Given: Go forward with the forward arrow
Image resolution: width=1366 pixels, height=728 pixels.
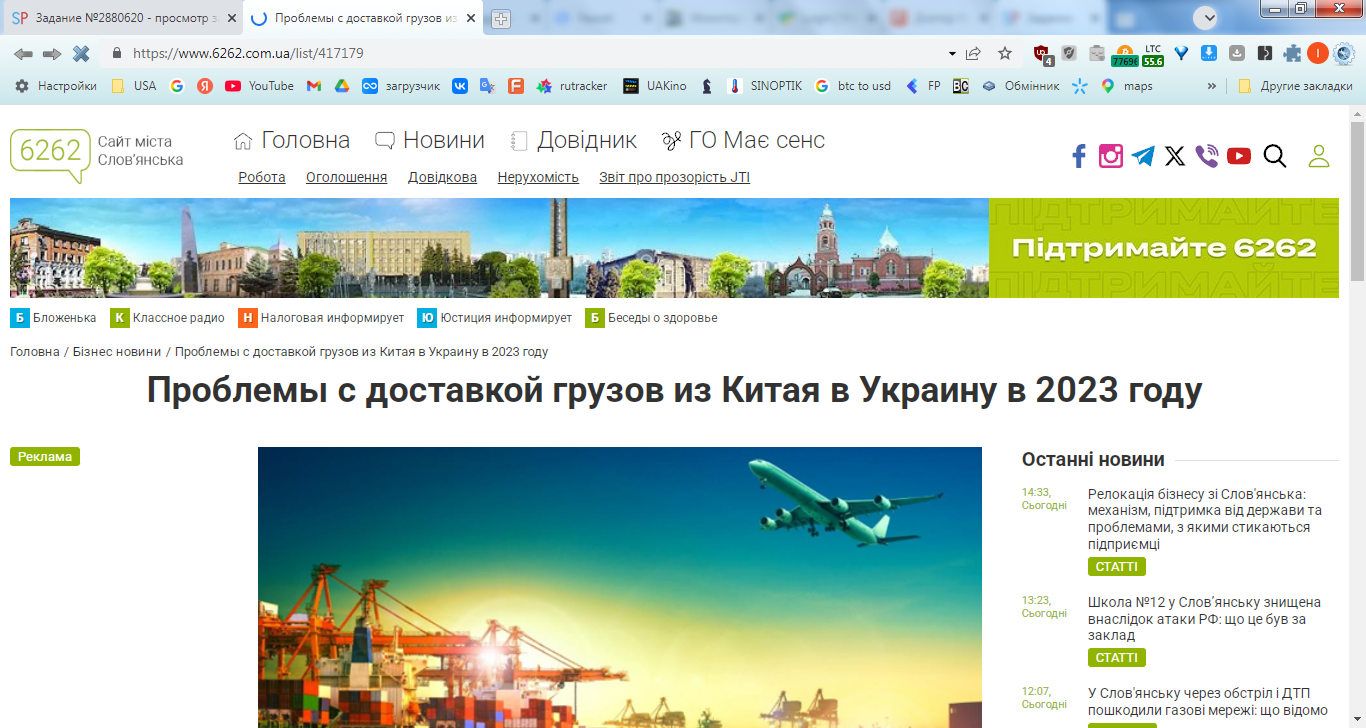Looking at the screenshot, I should [52, 54].
